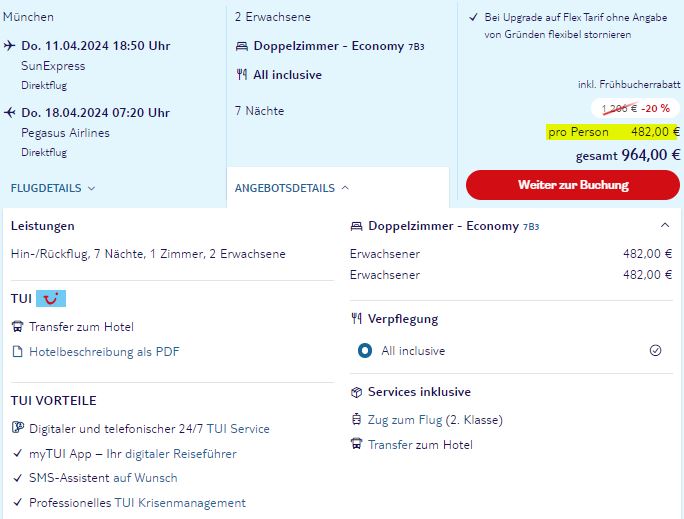Click Weiter zur Buchung button

coord(573,185)
